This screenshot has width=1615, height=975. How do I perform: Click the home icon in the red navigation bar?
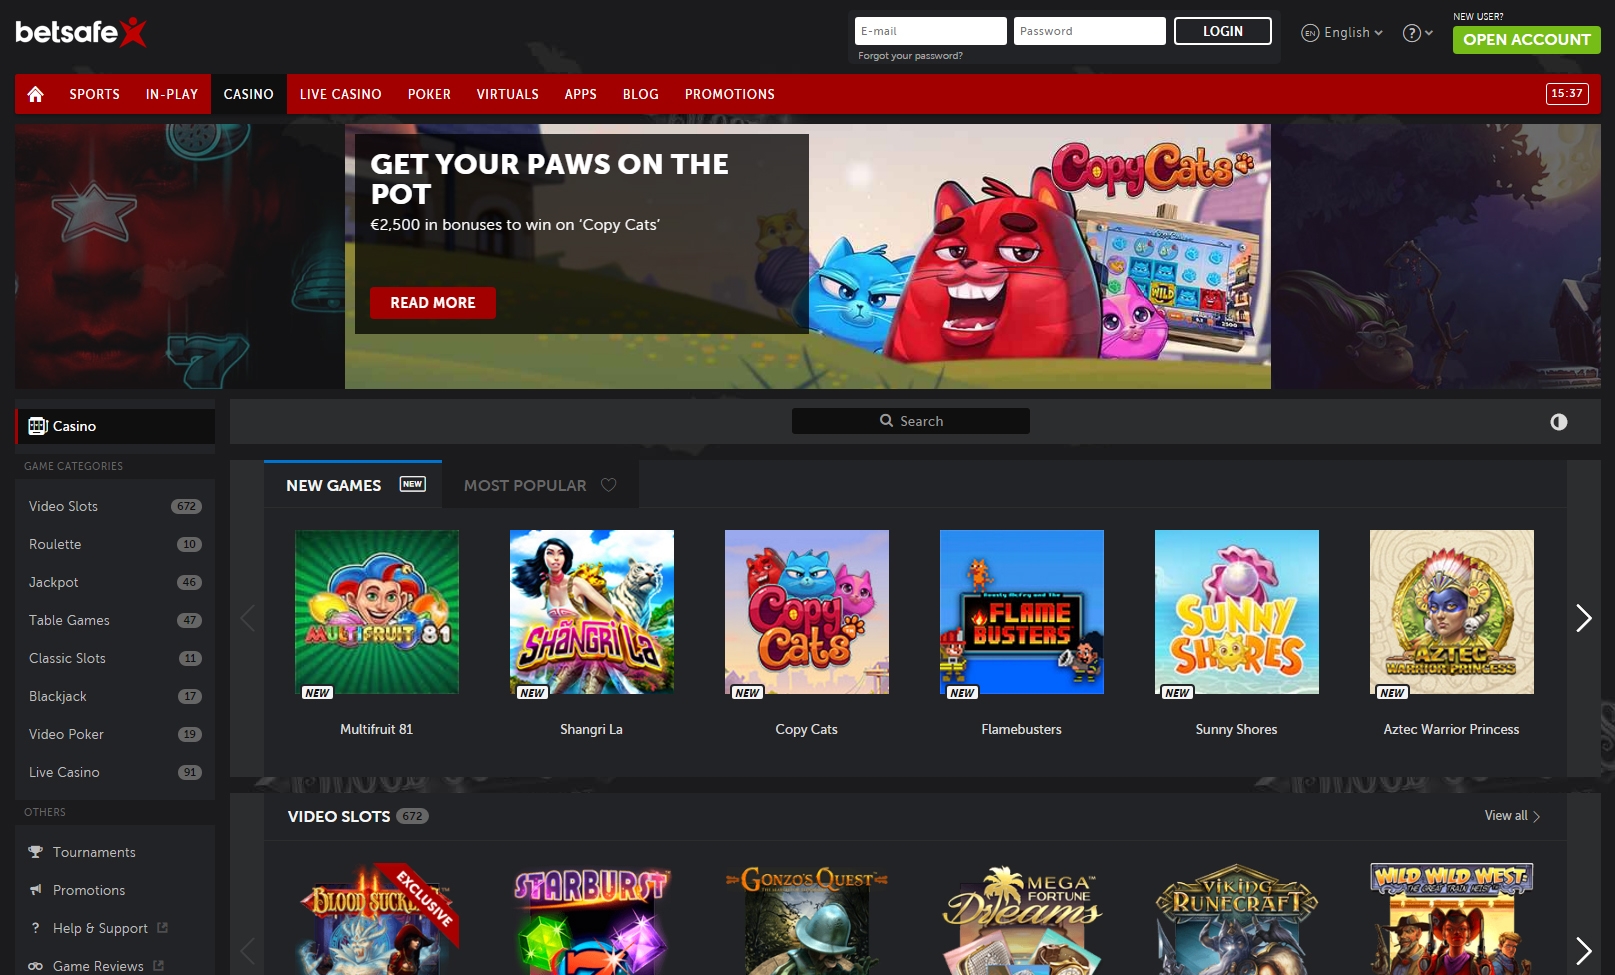(36, 94)
